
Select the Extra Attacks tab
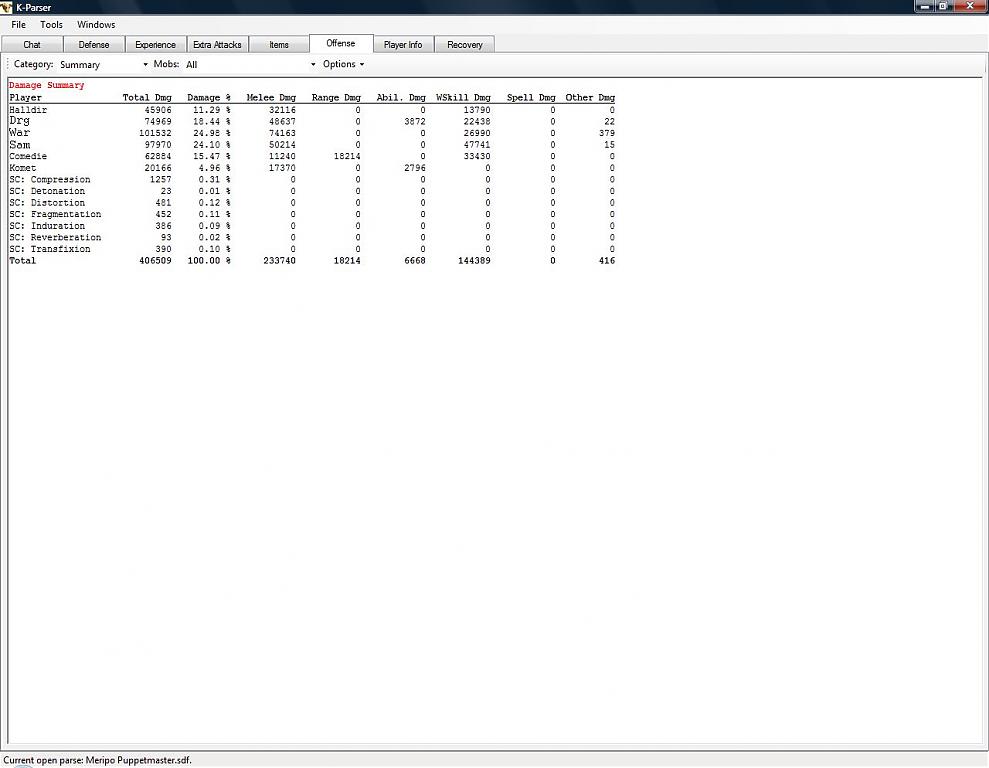(x=217, y=45)
